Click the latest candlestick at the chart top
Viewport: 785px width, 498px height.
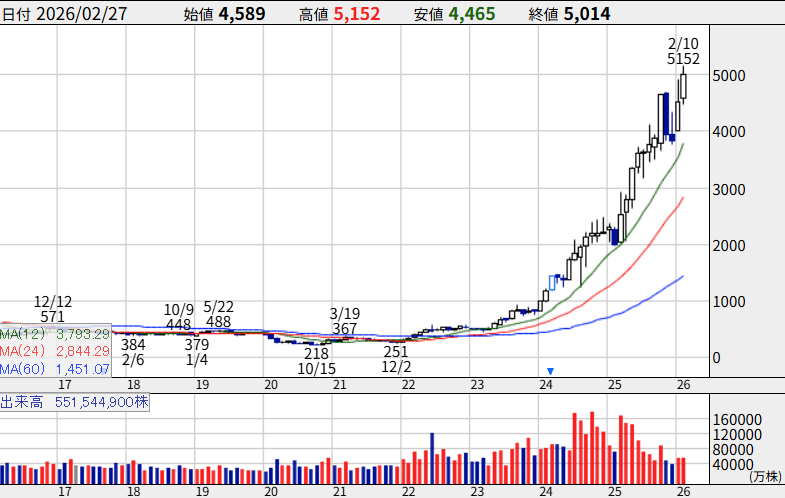click(x=684, y=87)
